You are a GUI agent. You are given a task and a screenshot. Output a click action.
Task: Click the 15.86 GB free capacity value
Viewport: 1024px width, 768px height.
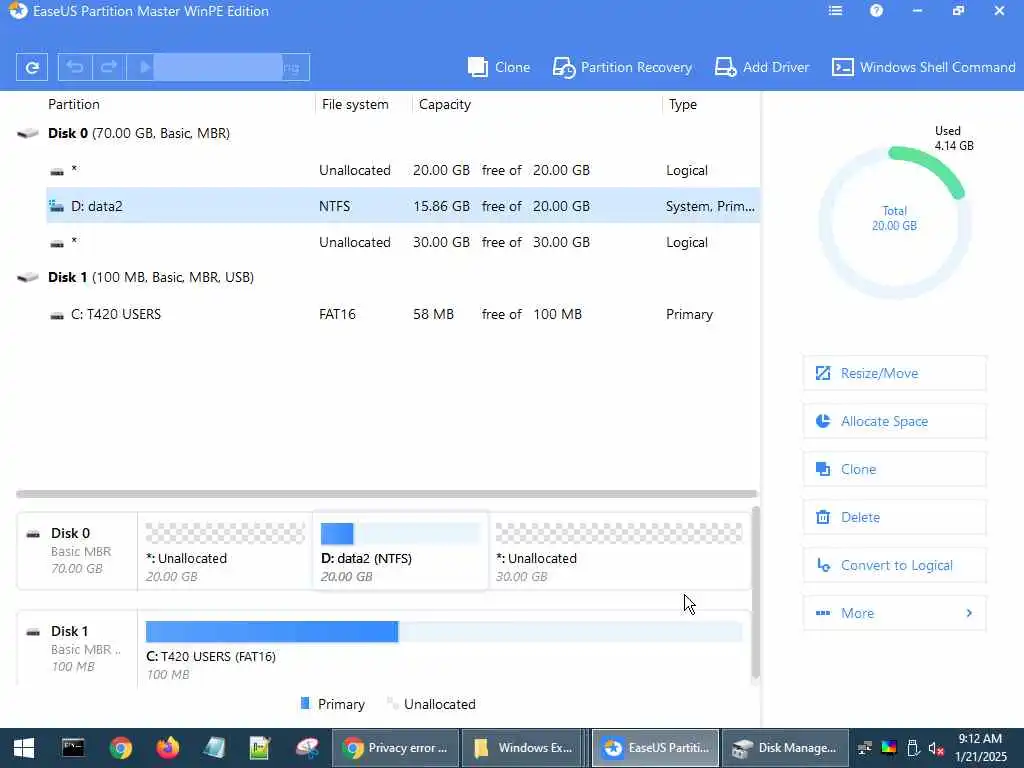click(441, 206)
